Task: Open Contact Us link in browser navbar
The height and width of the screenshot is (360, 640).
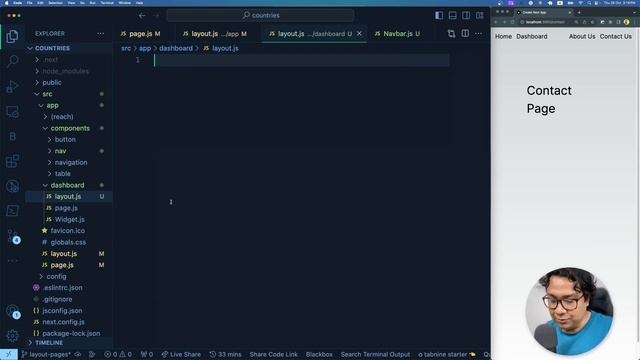Action: [616, 36]
